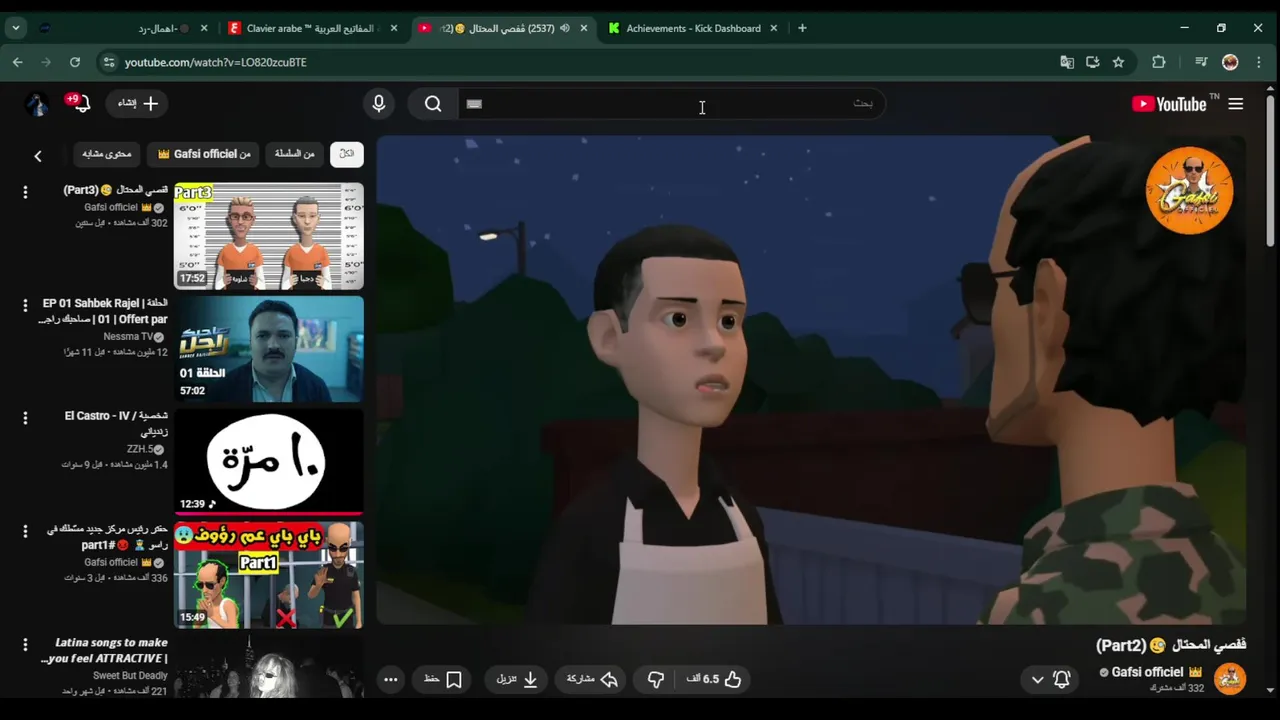Screen dimensions: 1280x720
Task: Open the 'Latina songs to make' video title
Action: (x=104, y=651)
